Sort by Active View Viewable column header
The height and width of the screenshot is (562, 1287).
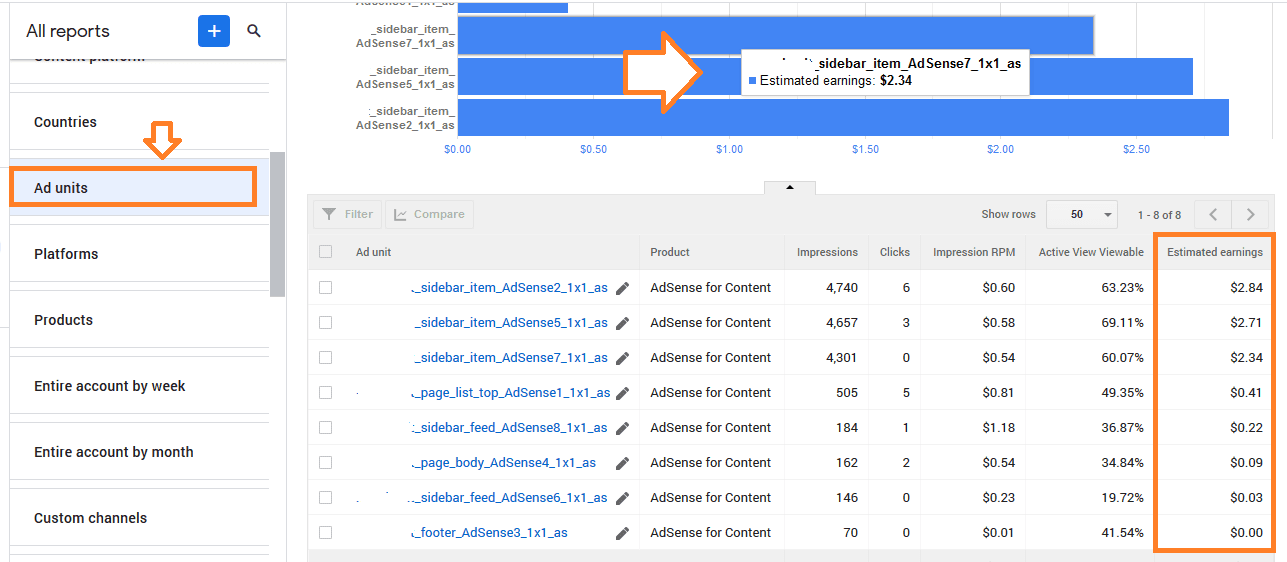1091,252
